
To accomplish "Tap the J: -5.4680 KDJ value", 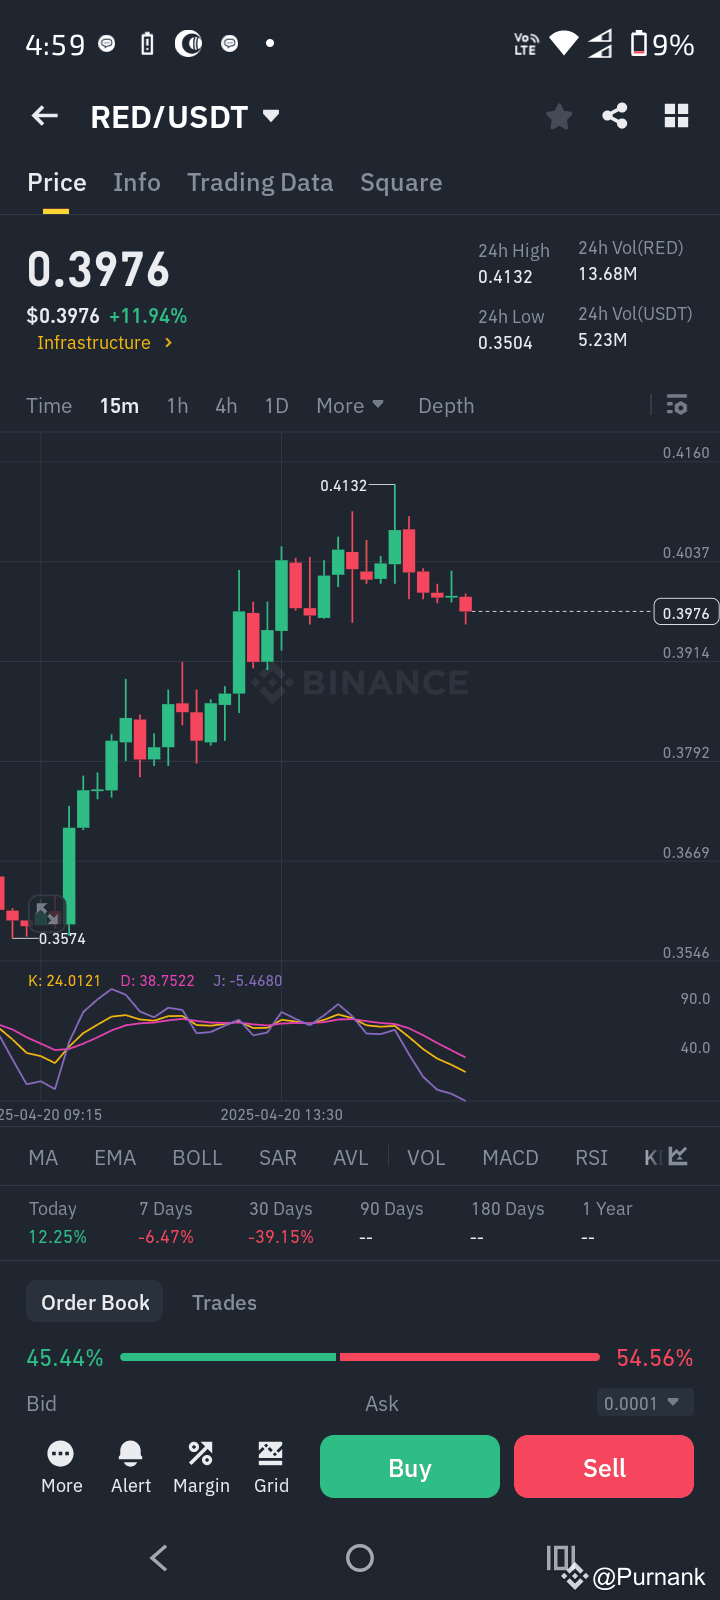I will tap(248, 980).
